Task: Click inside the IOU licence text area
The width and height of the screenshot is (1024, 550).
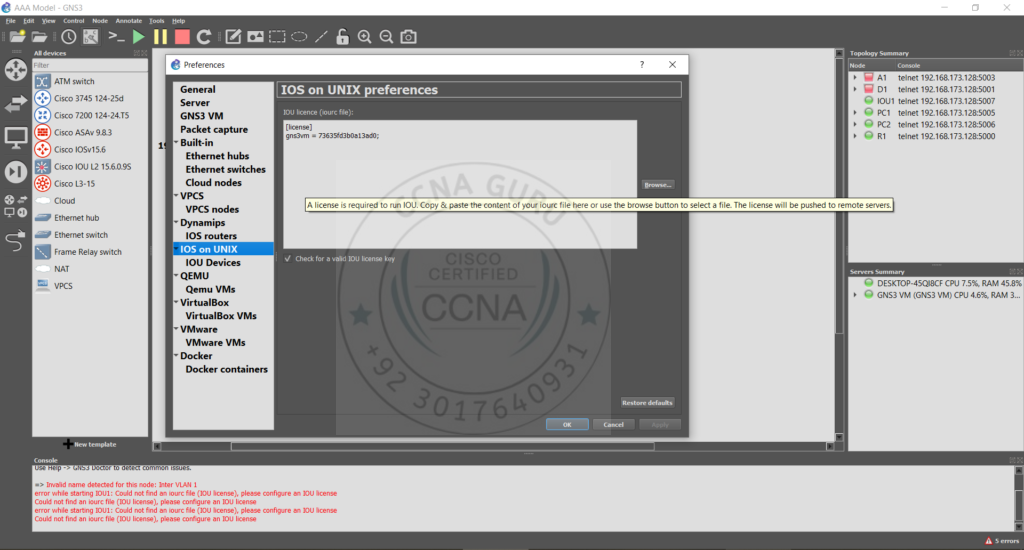Action: pos(460,184)
